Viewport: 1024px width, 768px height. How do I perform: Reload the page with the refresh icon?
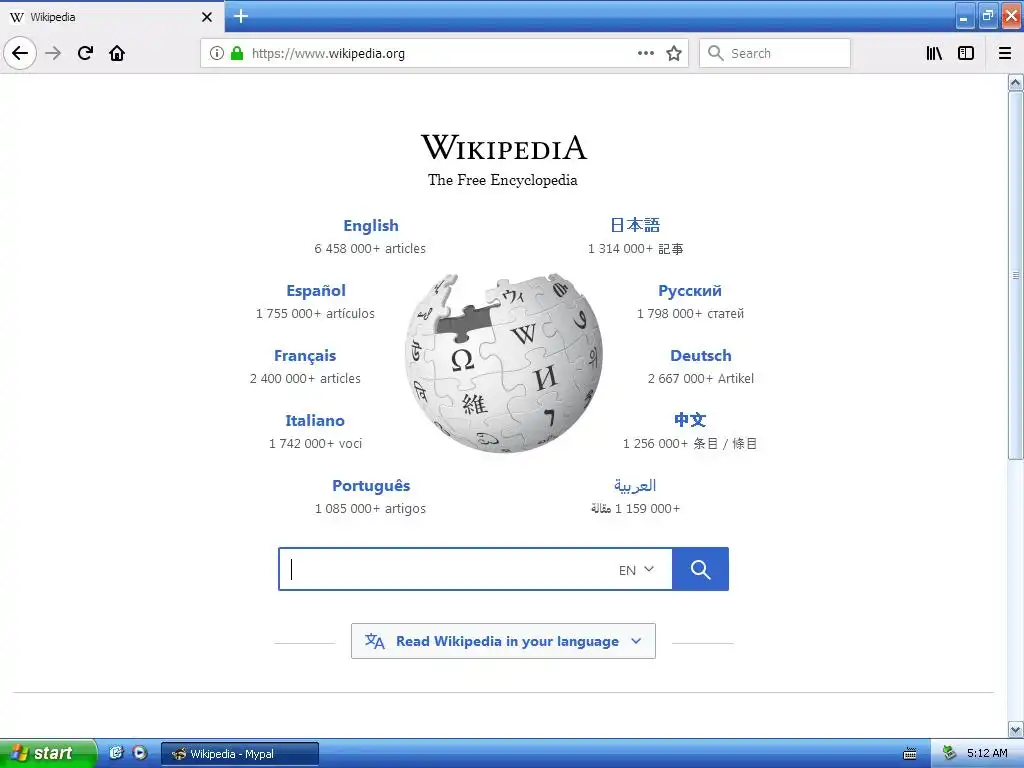point(85,53)
